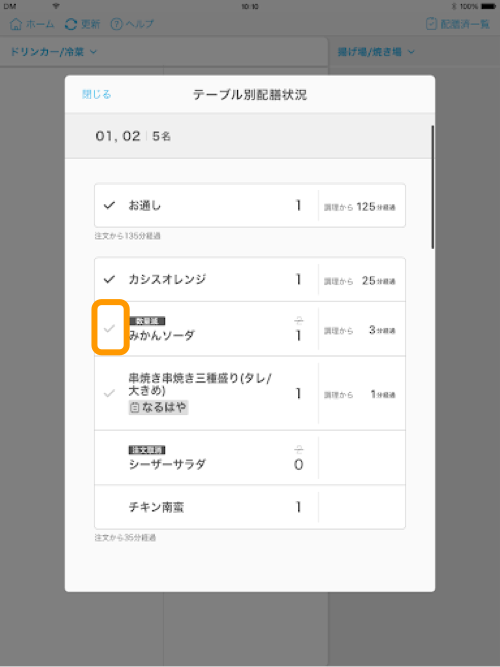500x667 pixels.
Task: Toggle the みかんソーダ served checkmark
Action: [x=110, y=328]
